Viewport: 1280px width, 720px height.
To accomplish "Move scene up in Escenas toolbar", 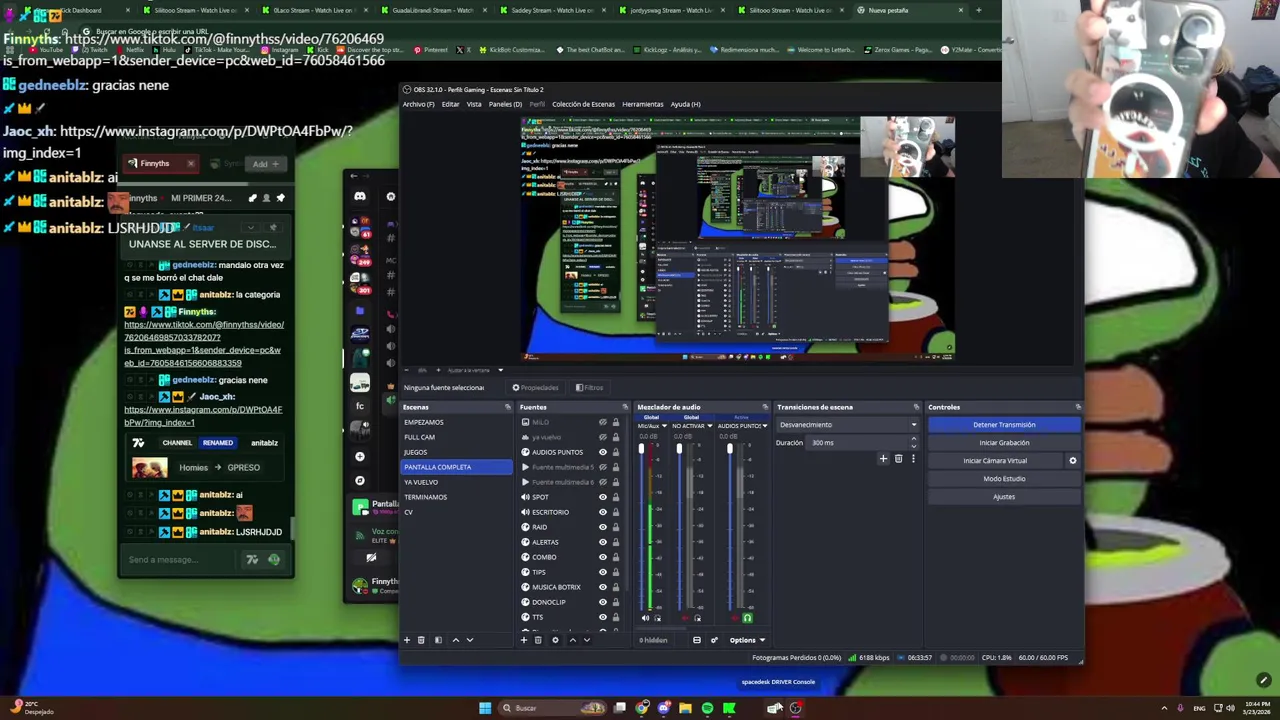I will (456, 640).
